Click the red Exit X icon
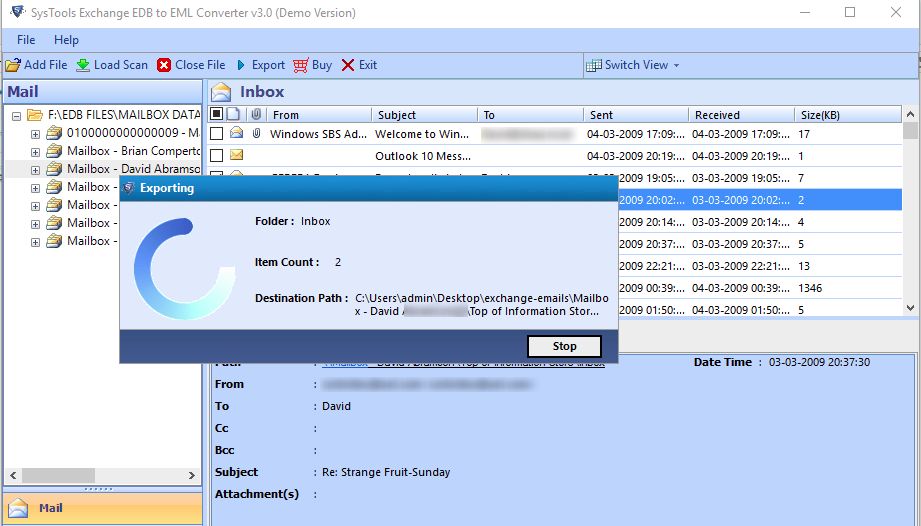This screenshot has width=921, height=526. pyautogui.click(x=348, y=65)
